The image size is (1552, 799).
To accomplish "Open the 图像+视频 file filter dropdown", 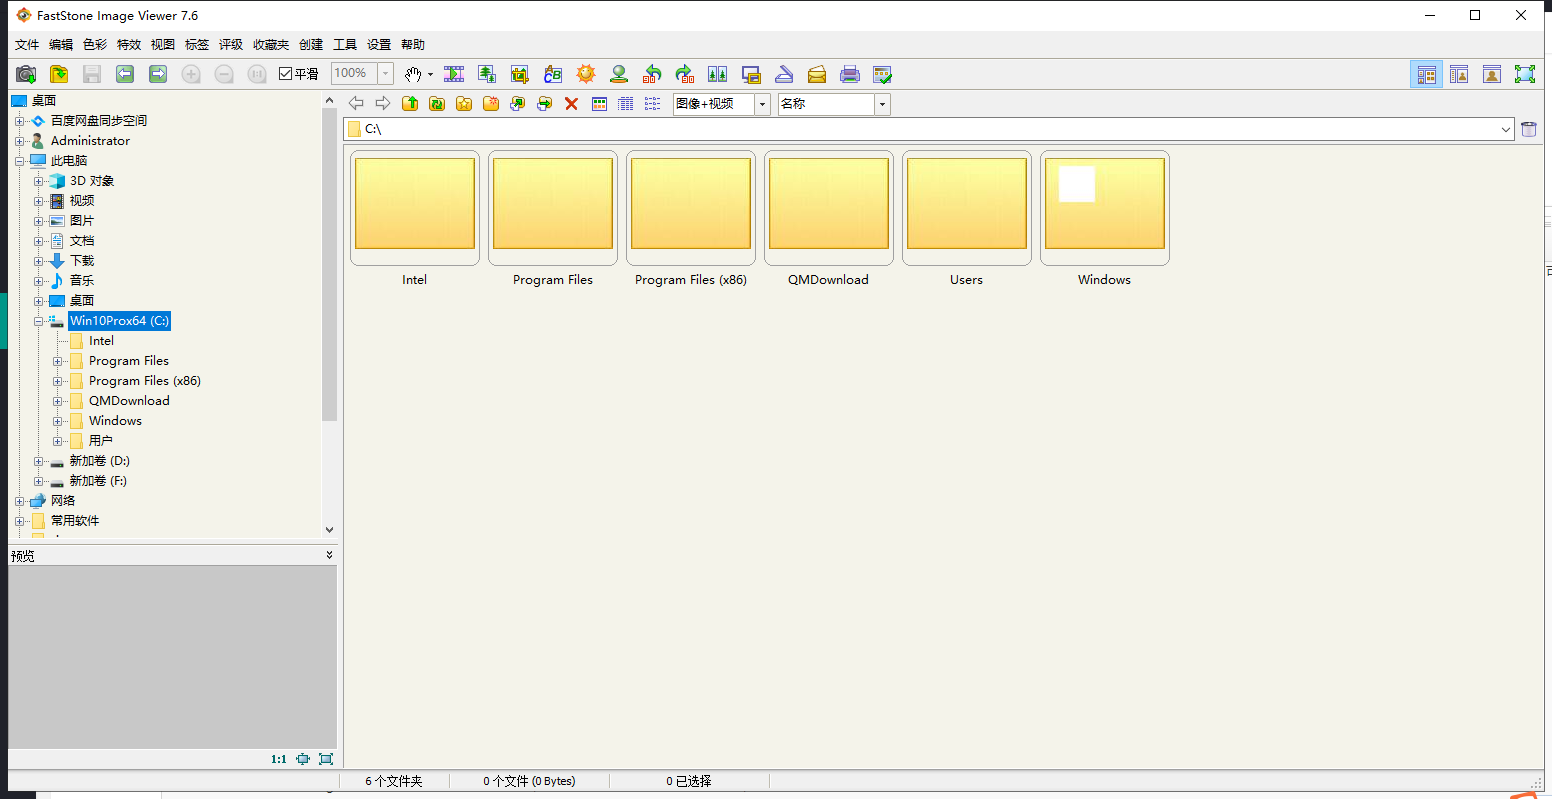I will [x=762, y=104].
